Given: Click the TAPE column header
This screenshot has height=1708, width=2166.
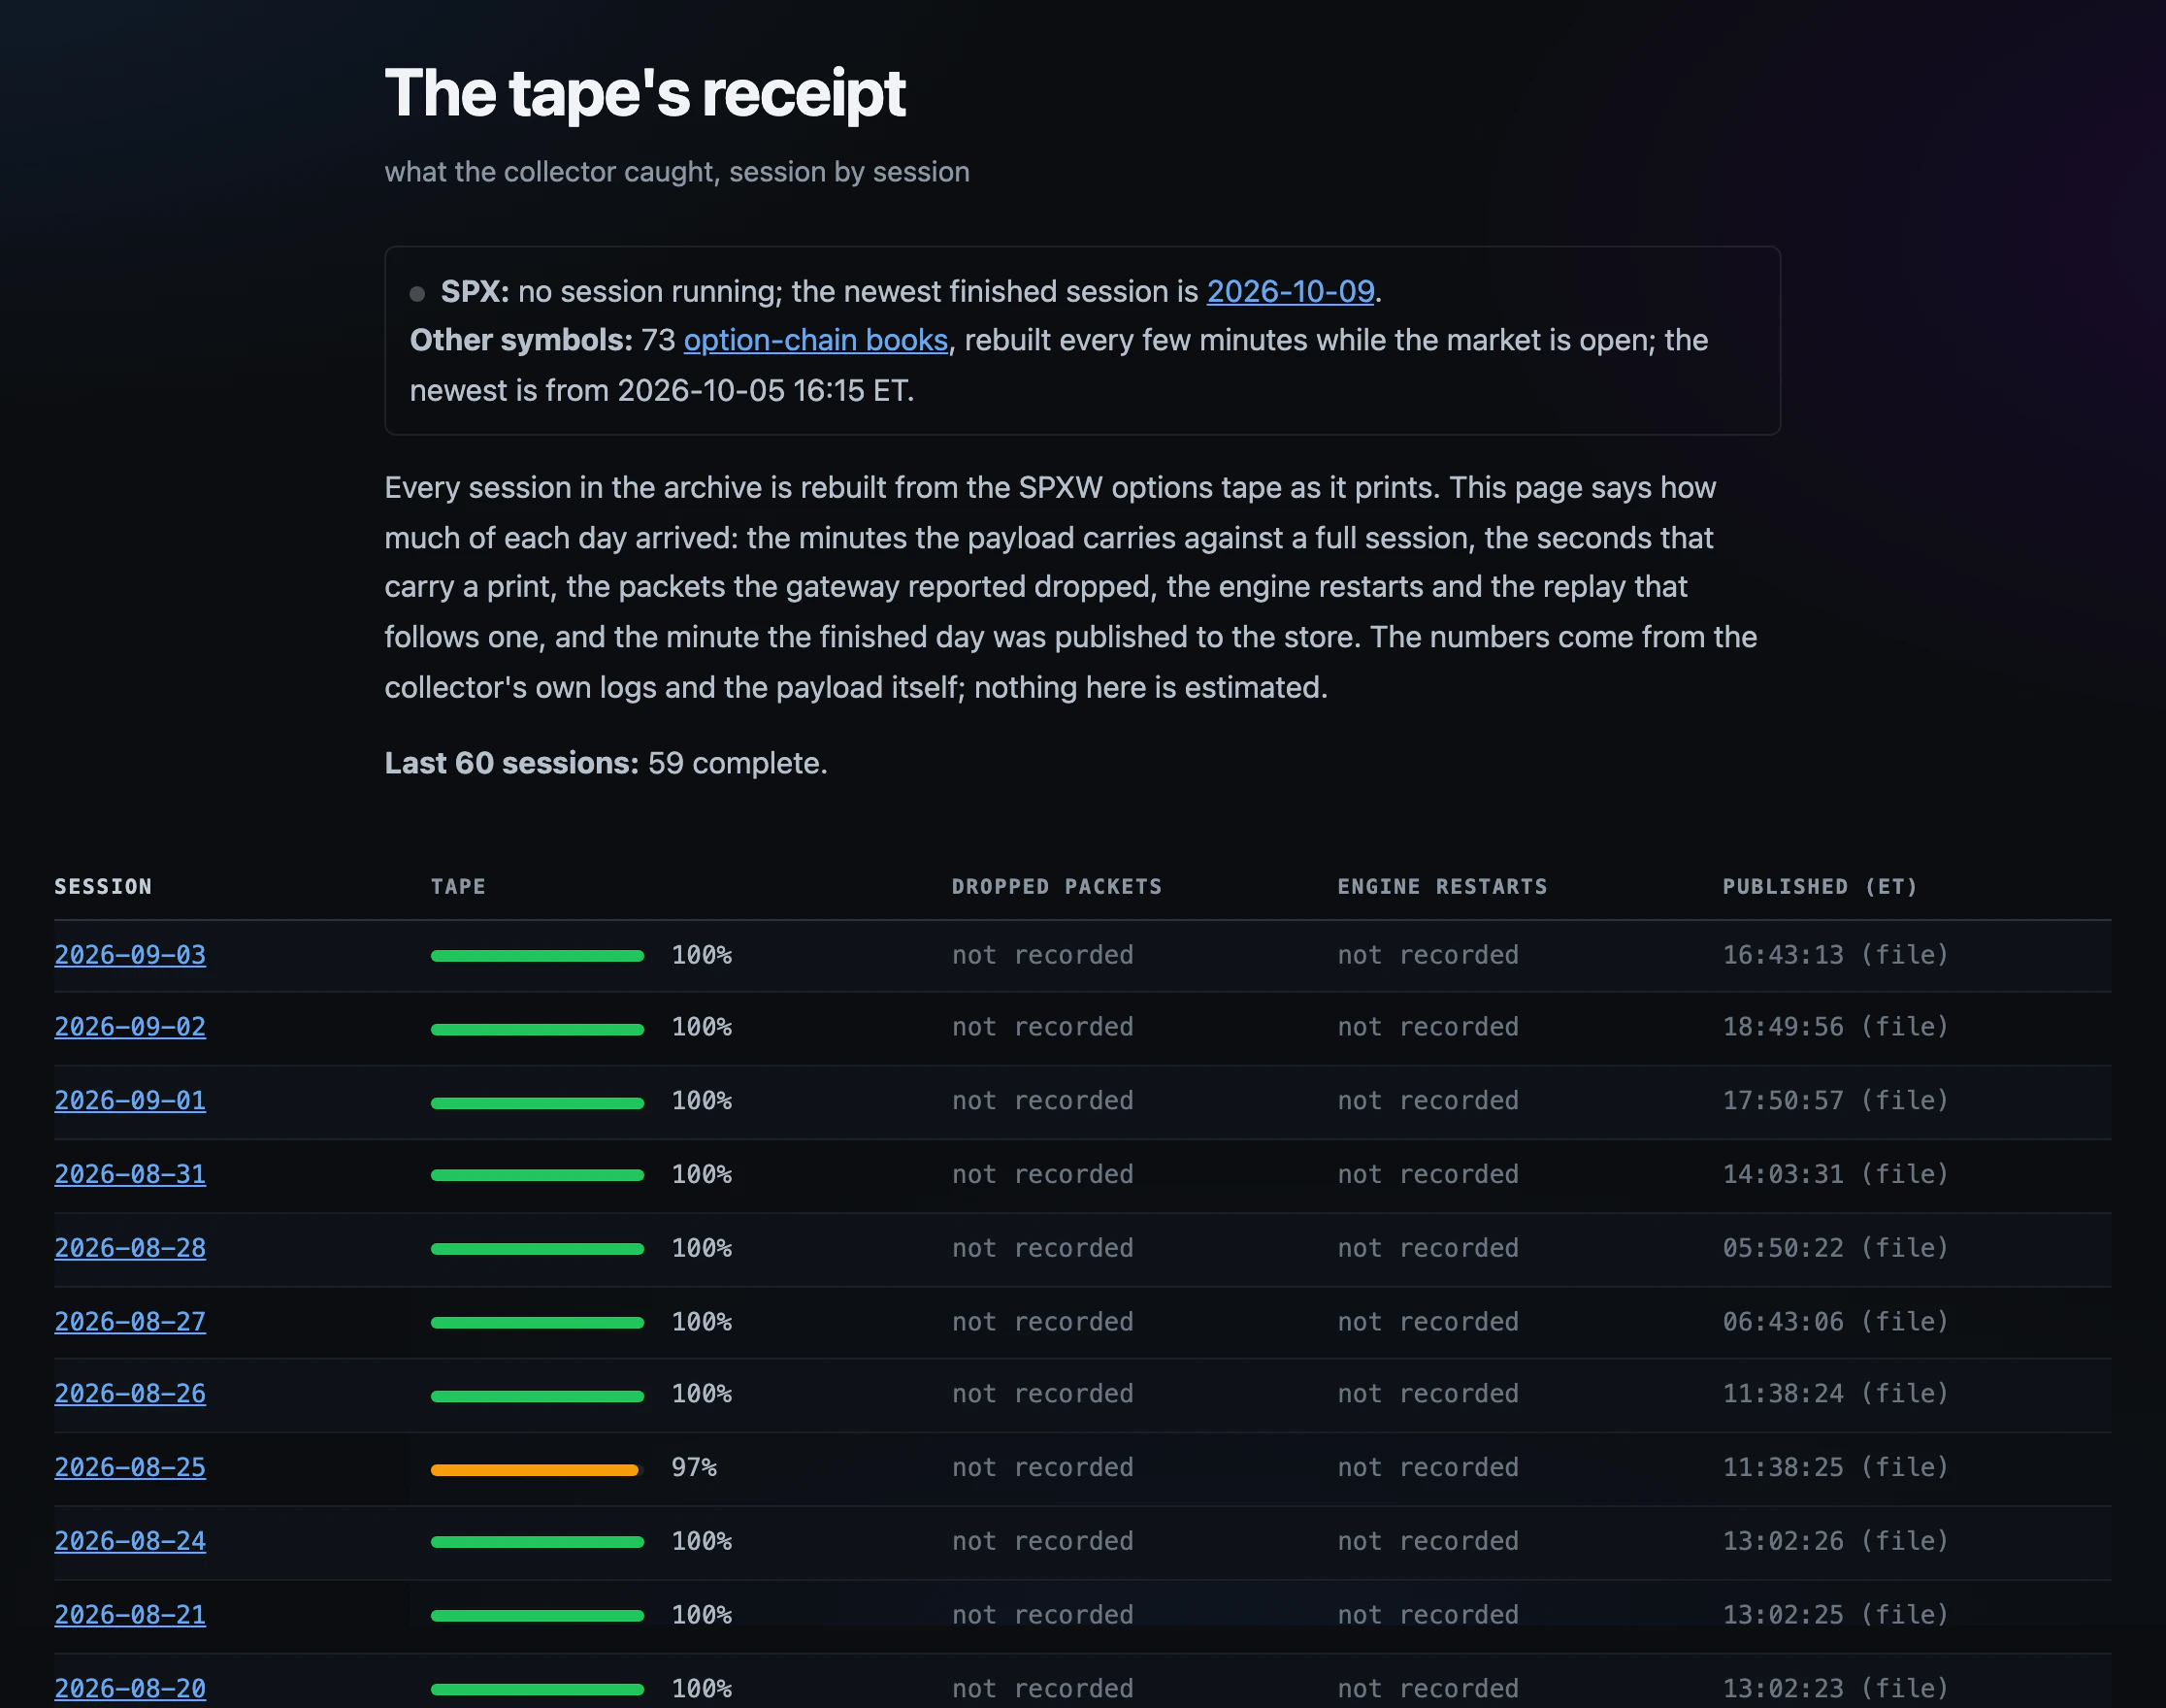Looking at the screenshot, I should [458, 887].
